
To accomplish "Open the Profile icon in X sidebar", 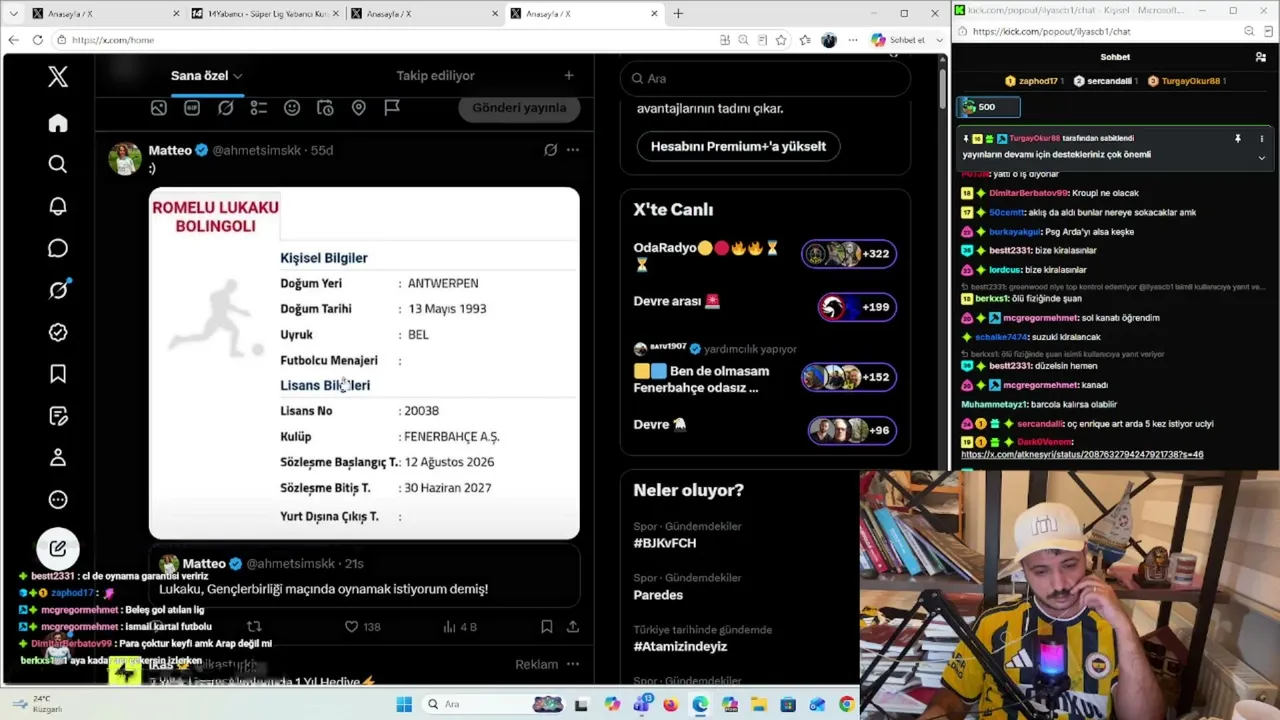I will pyautogui.click(x=58, y=457).
